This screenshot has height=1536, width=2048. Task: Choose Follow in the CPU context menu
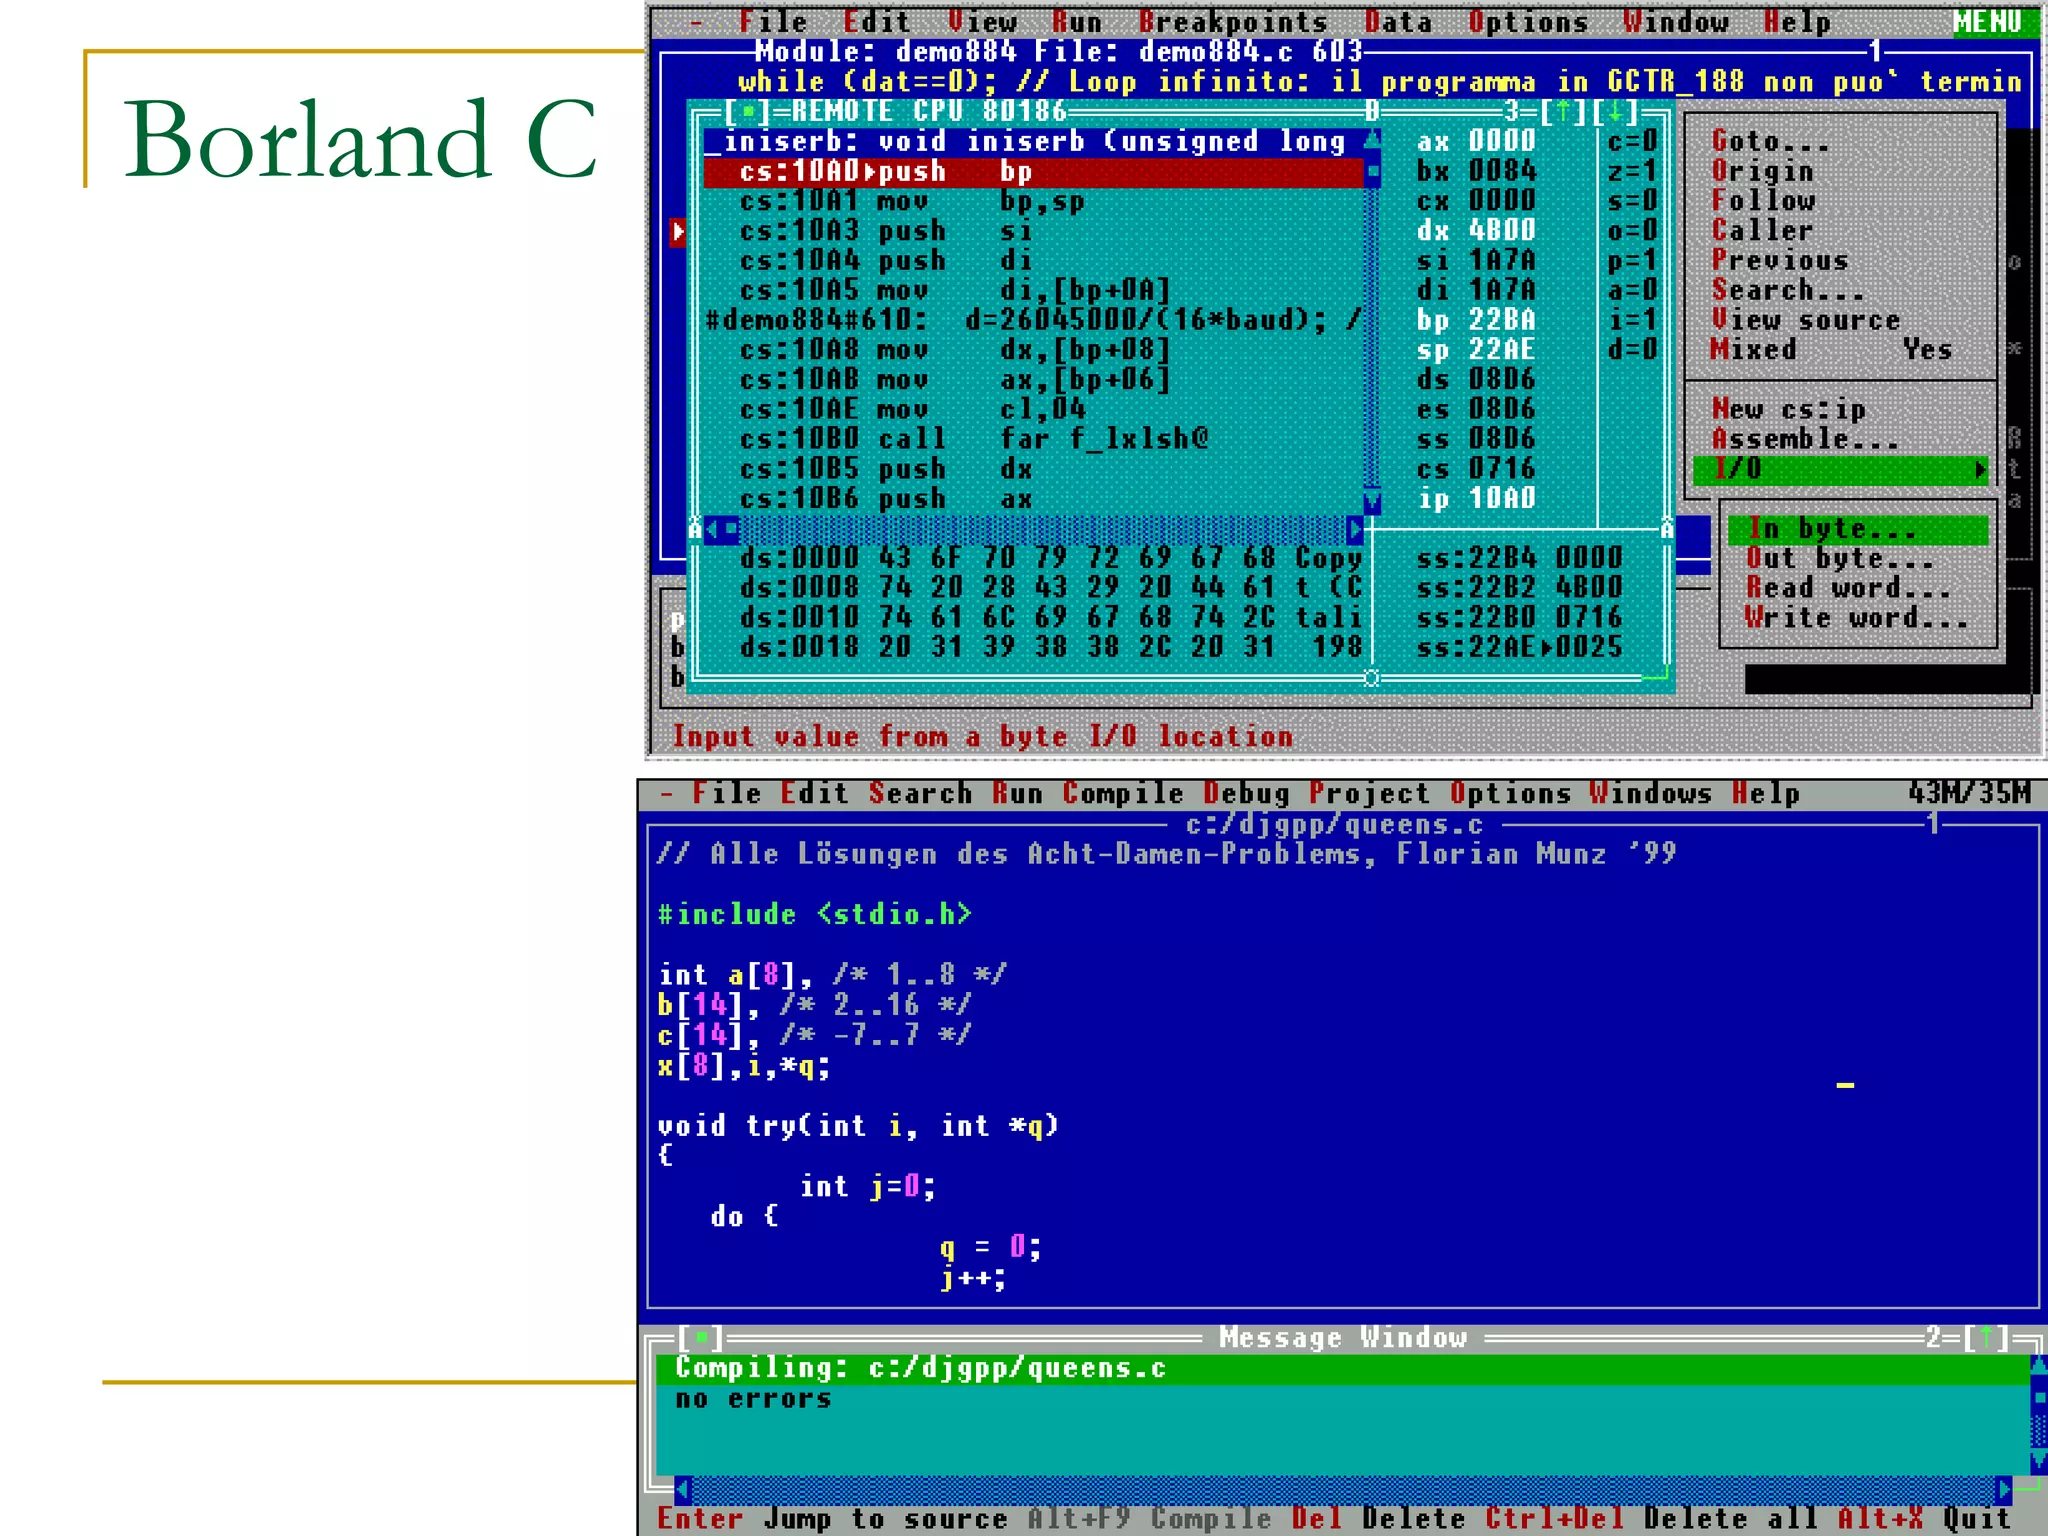pyautogui.click(x=1761, y=200)
